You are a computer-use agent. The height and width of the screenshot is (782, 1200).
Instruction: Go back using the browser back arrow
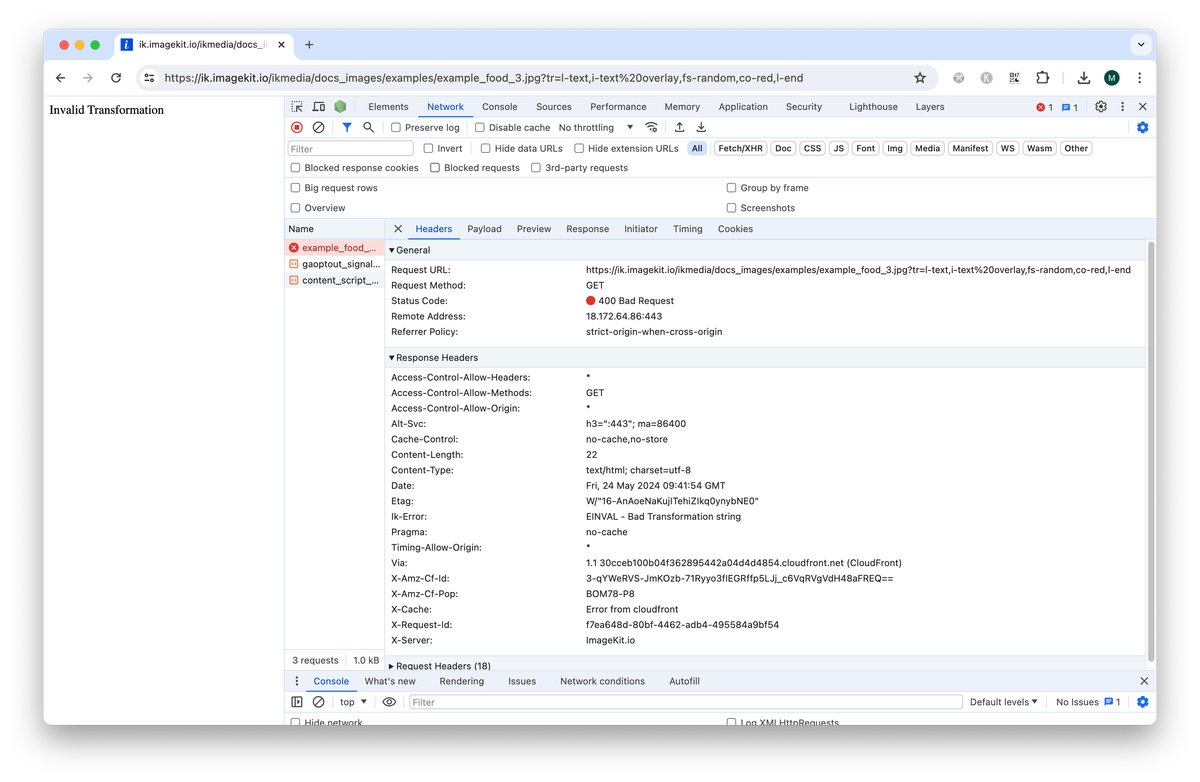pos(61,78)
